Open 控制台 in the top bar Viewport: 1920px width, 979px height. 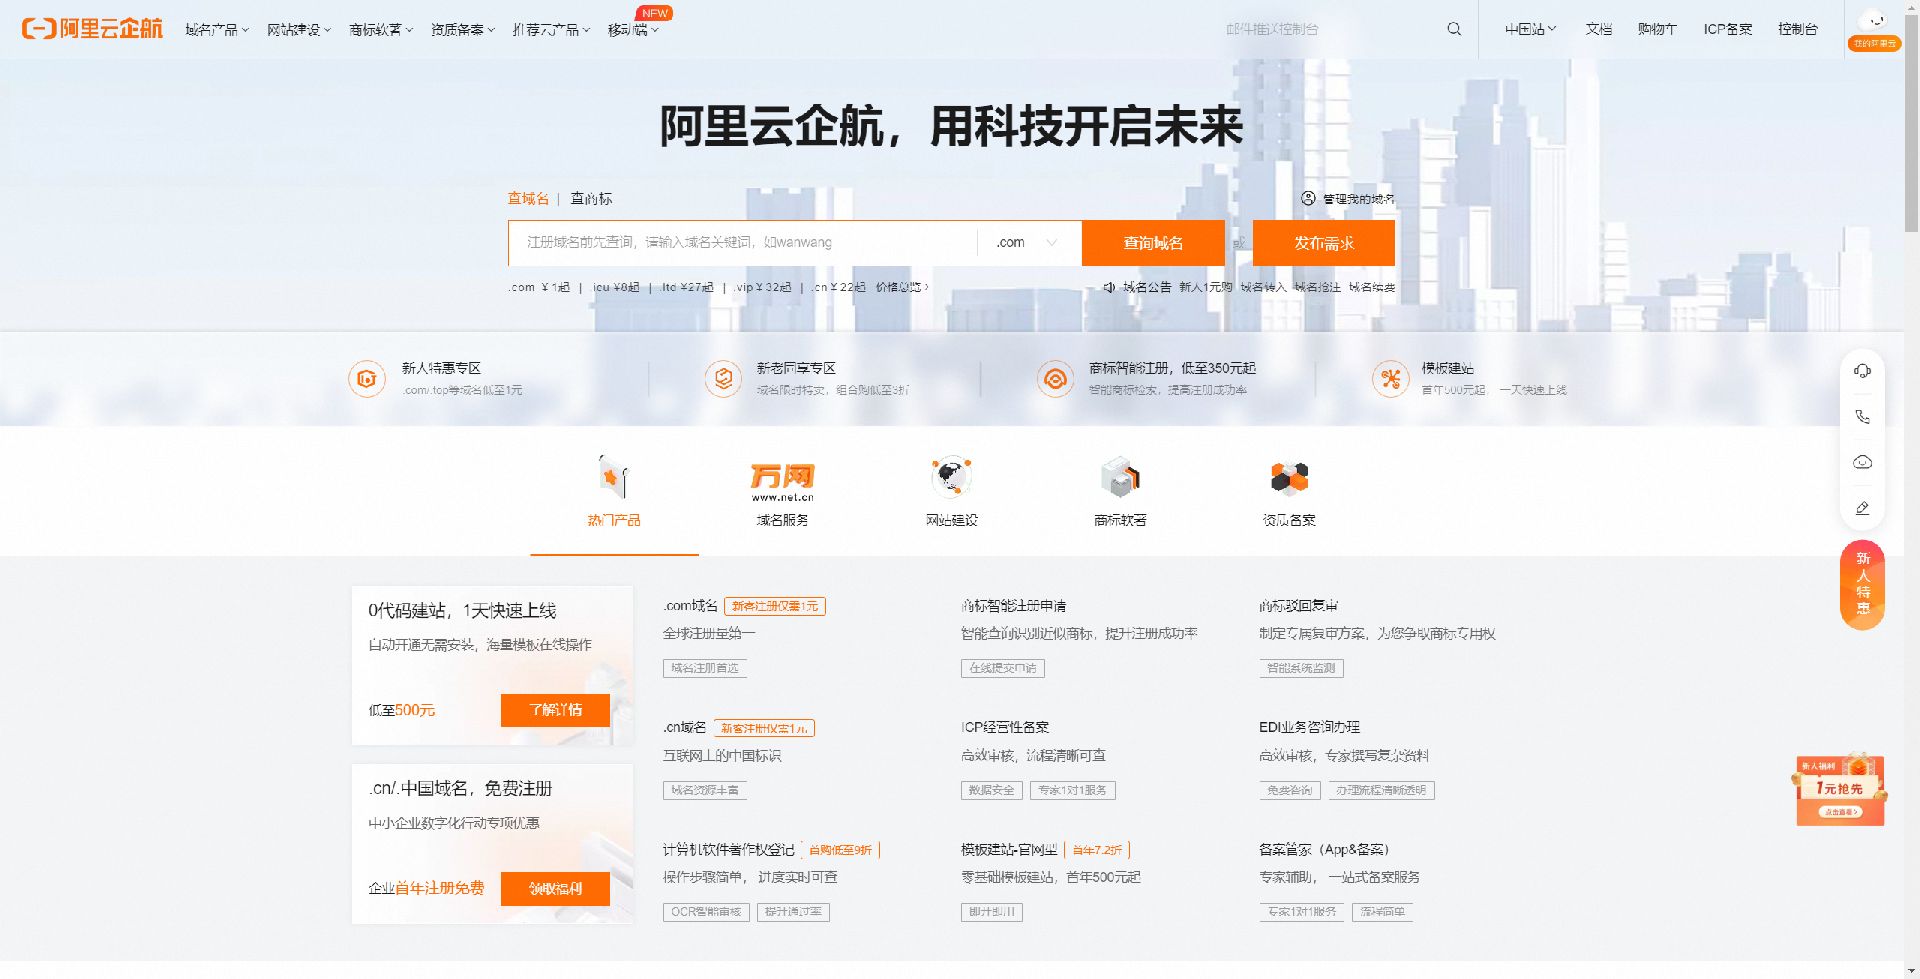1797,29
